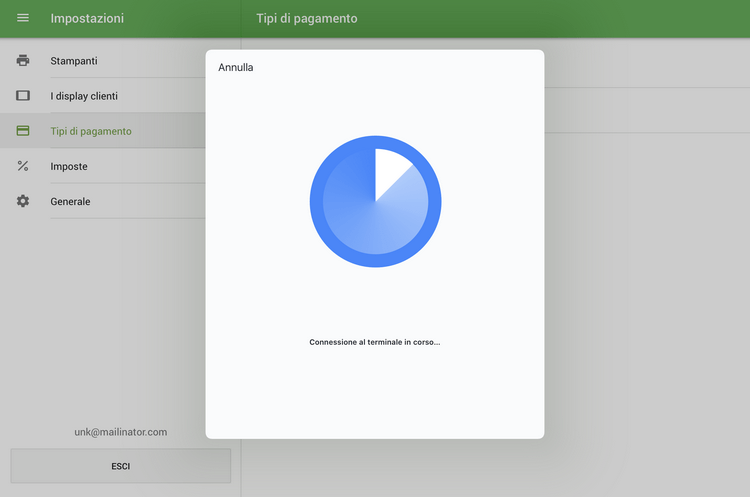Open the hamburger navigation menu
The width and height of the screenshot is (750, 497).
23,18
